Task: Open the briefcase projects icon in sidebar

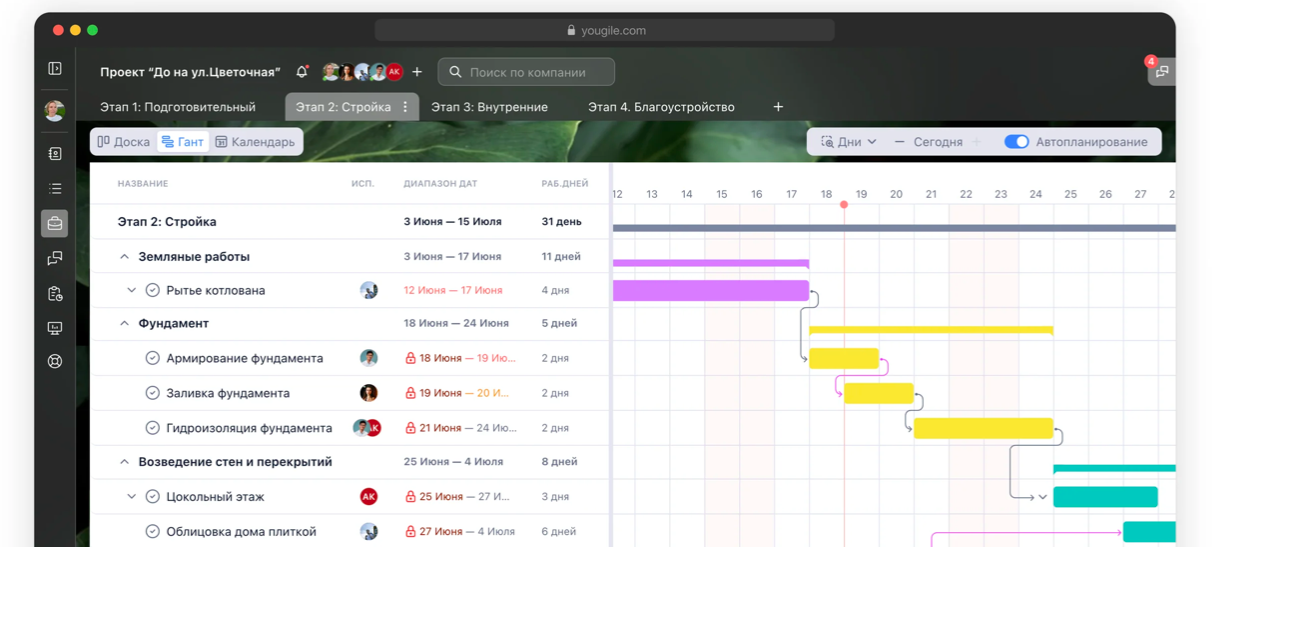Action: pyautogui.click(x=55, y=224)
